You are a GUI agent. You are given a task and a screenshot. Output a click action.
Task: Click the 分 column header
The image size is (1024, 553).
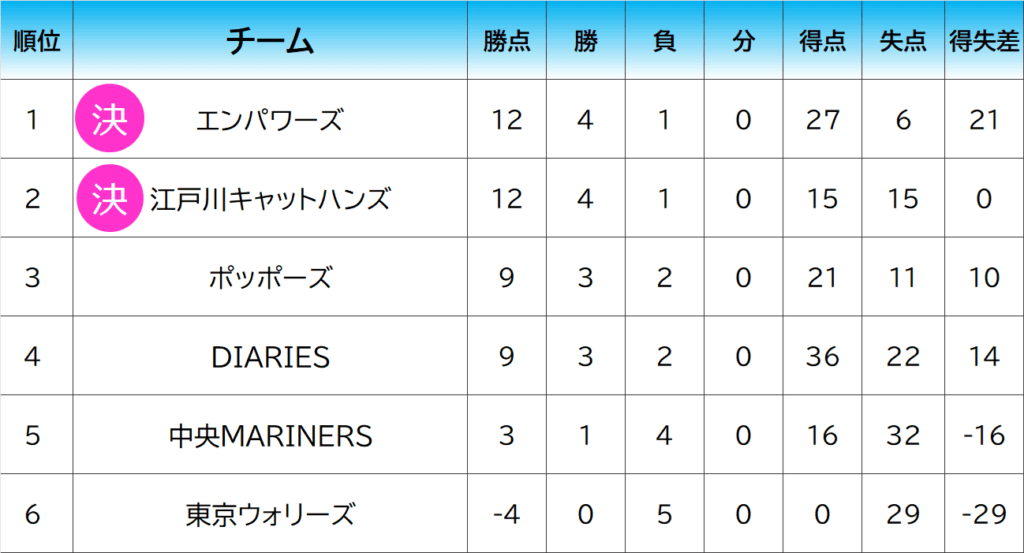coord(743,40)
